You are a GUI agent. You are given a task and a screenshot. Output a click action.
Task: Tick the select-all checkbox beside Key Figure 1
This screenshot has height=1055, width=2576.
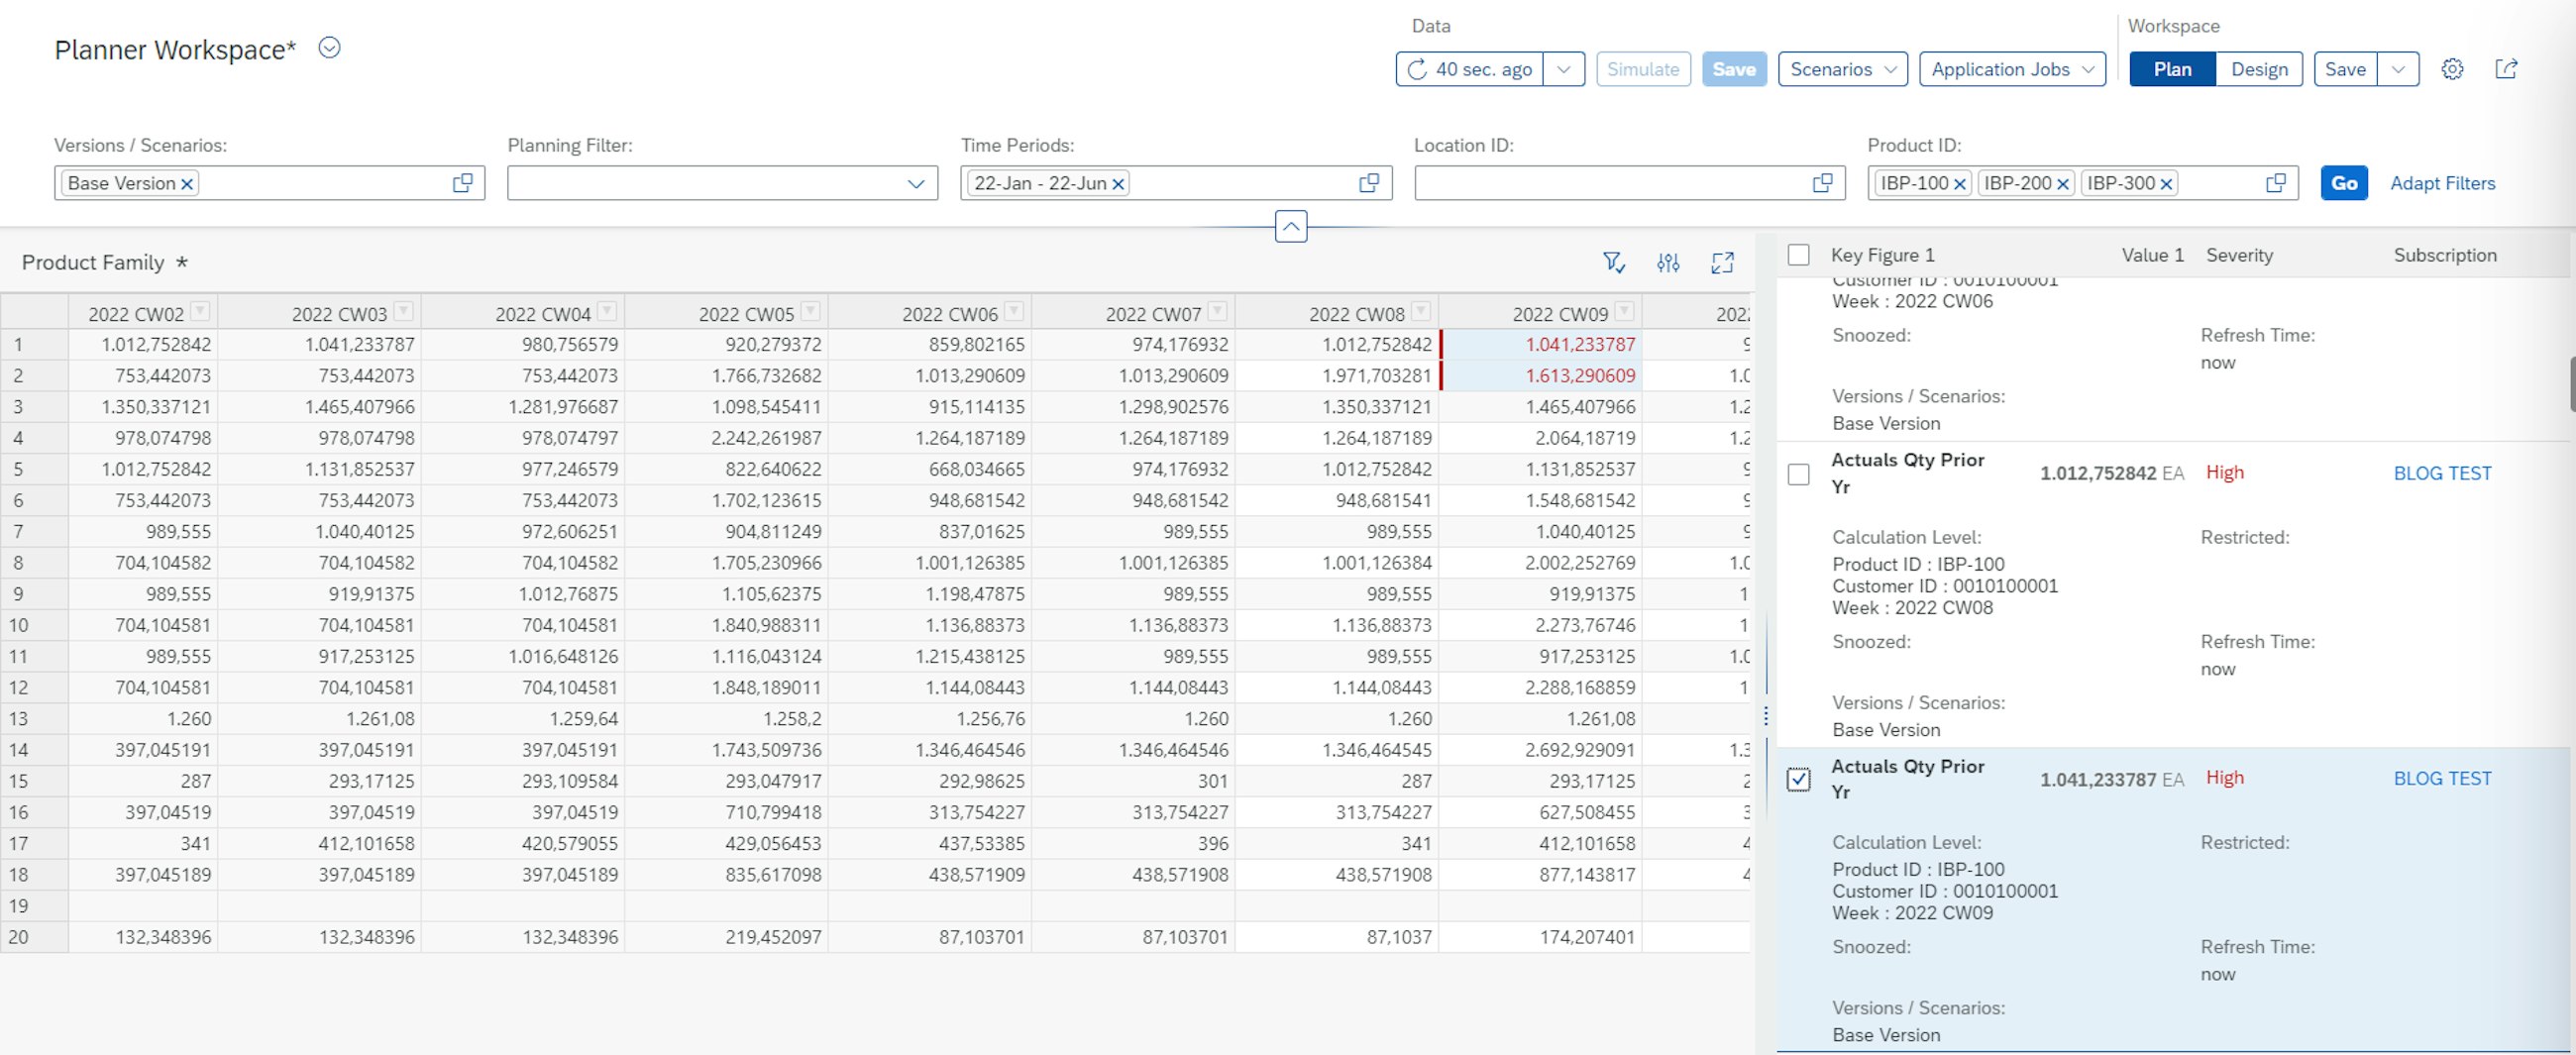[x=1798, y=255]
